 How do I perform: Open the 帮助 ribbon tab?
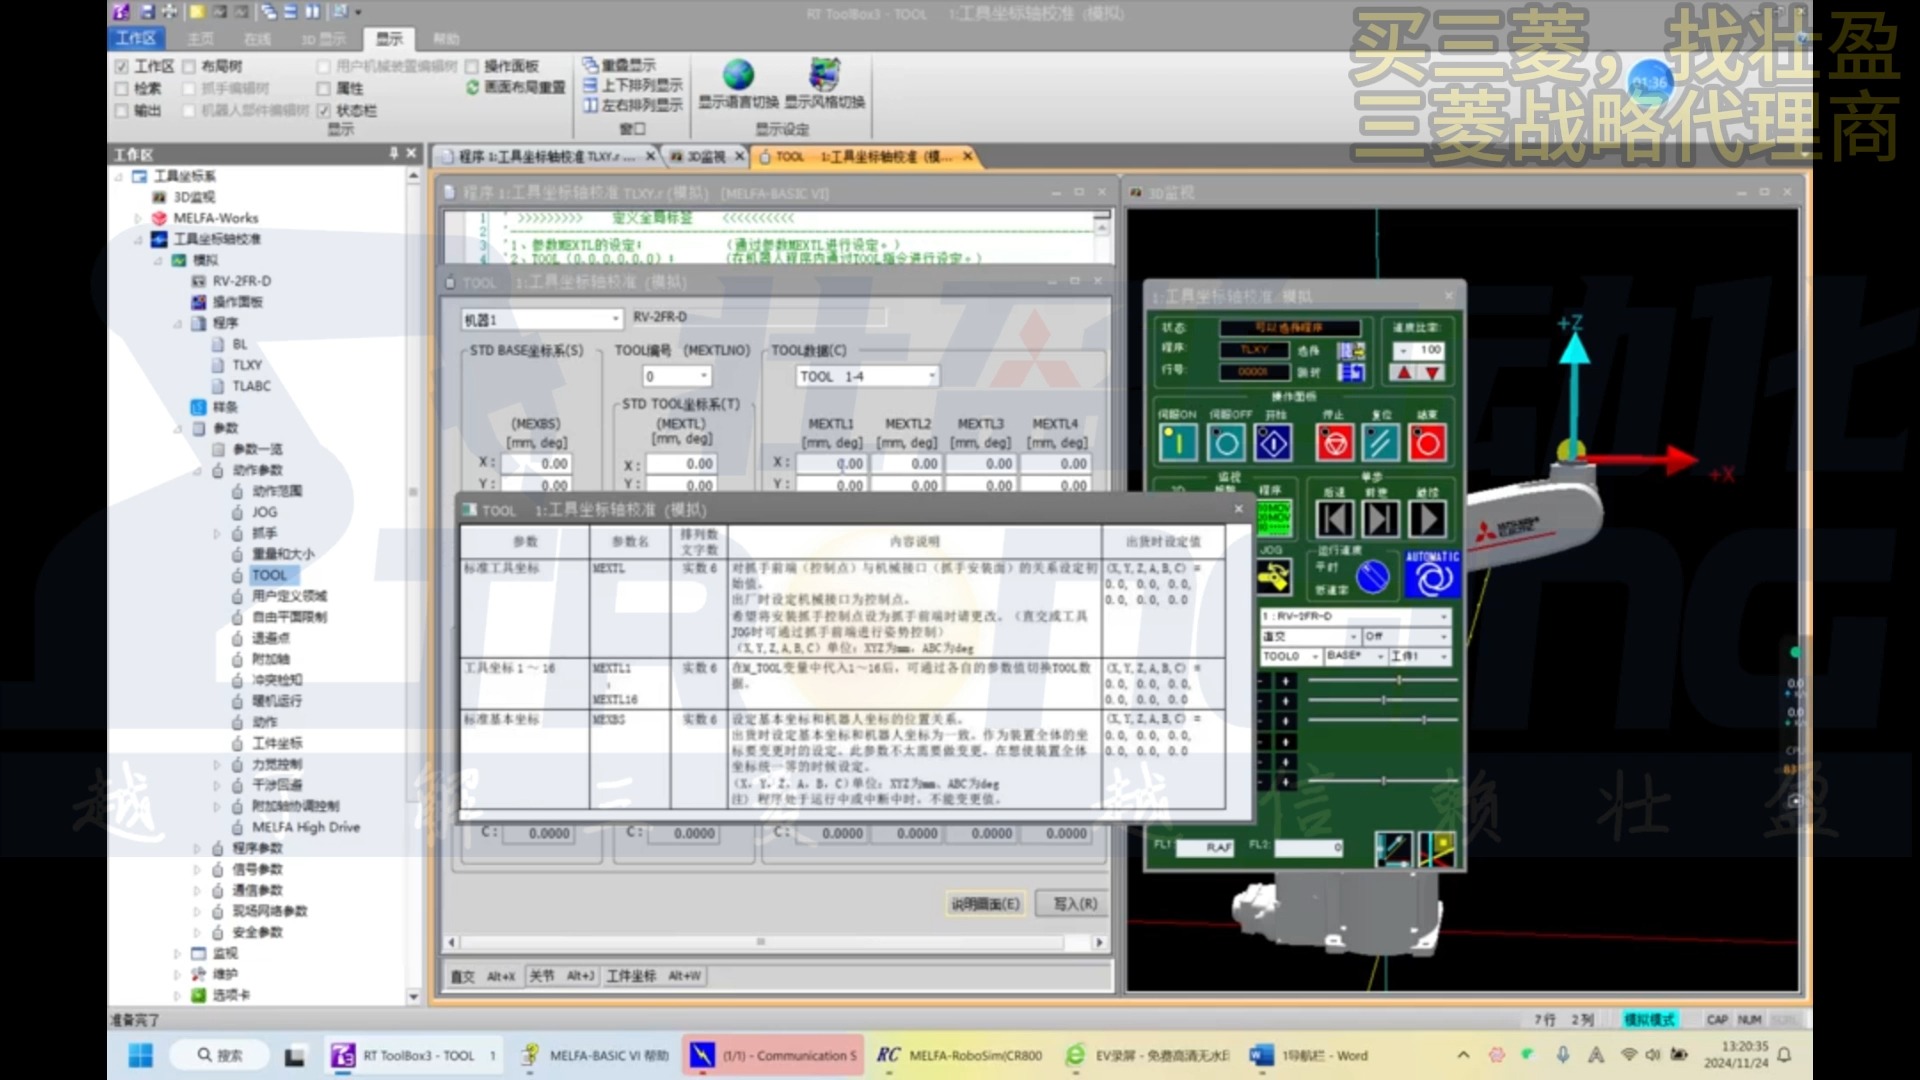[446, 39]
